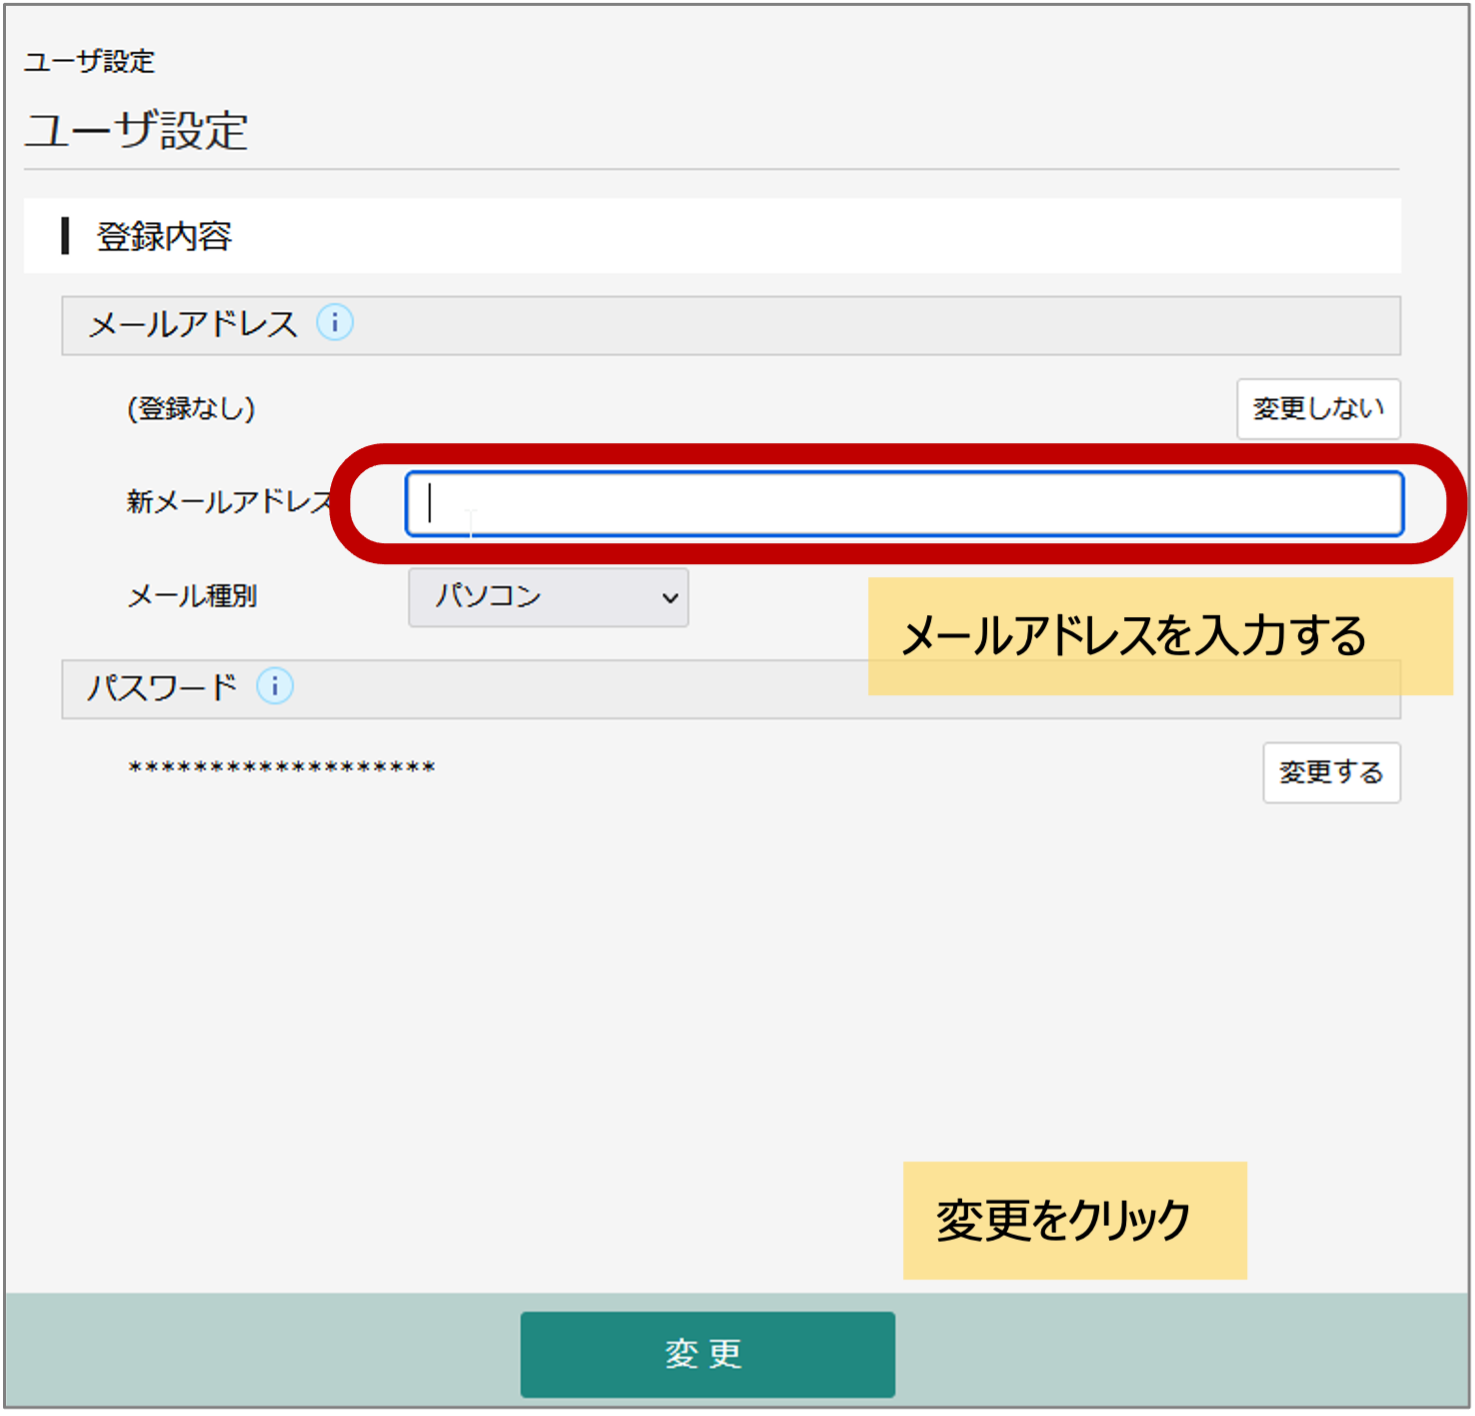Click the ユーザ設定 breadcrumb at top
Screen dimensions: 1475x1416
click(x=89, y=61)
